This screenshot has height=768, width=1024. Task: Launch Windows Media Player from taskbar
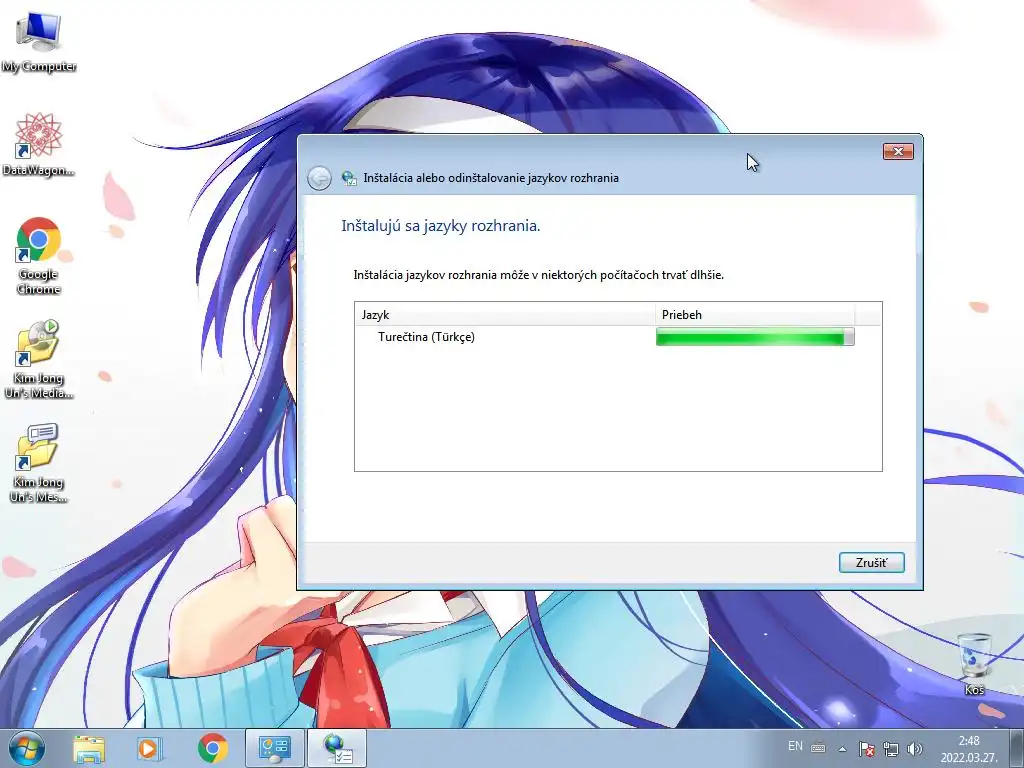pyautogui.click(x=150, y=749)
